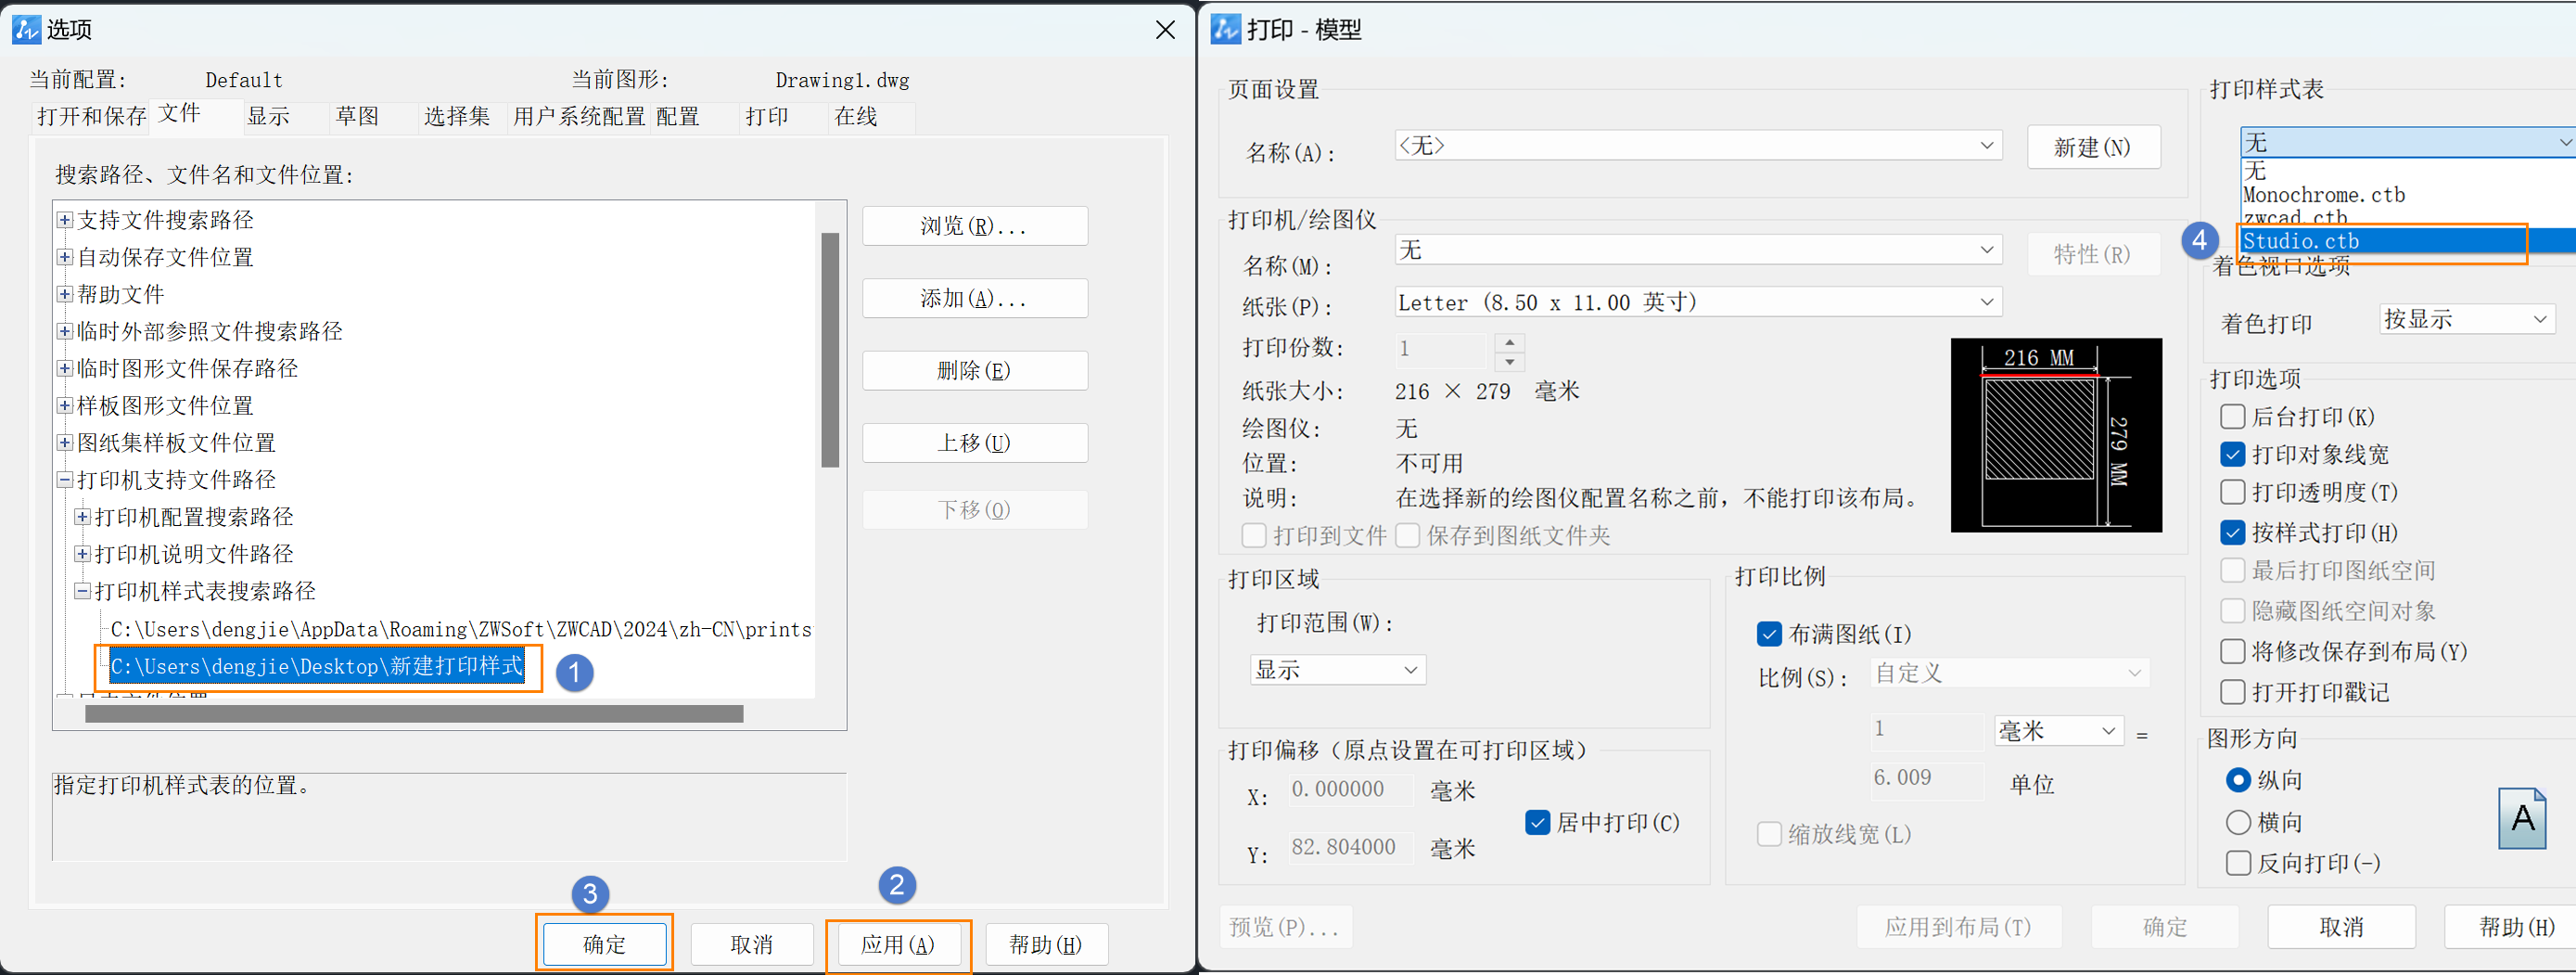Screen dimensions: 2576x975
Task: Click the horizontal scrollbar of path tree
Action: 414,714
